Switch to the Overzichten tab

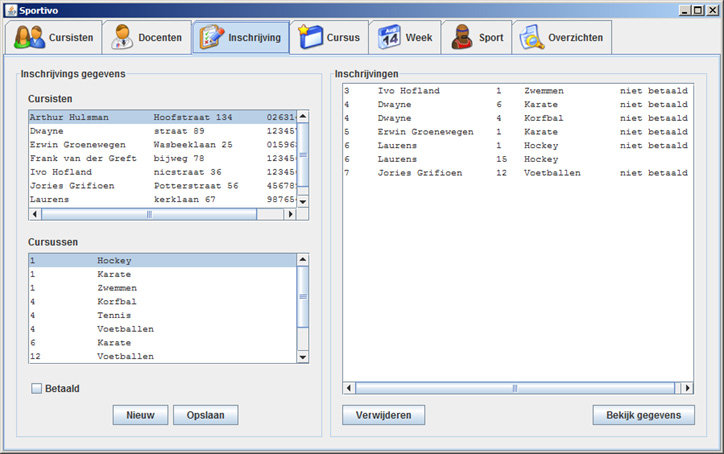coord(562,38)
